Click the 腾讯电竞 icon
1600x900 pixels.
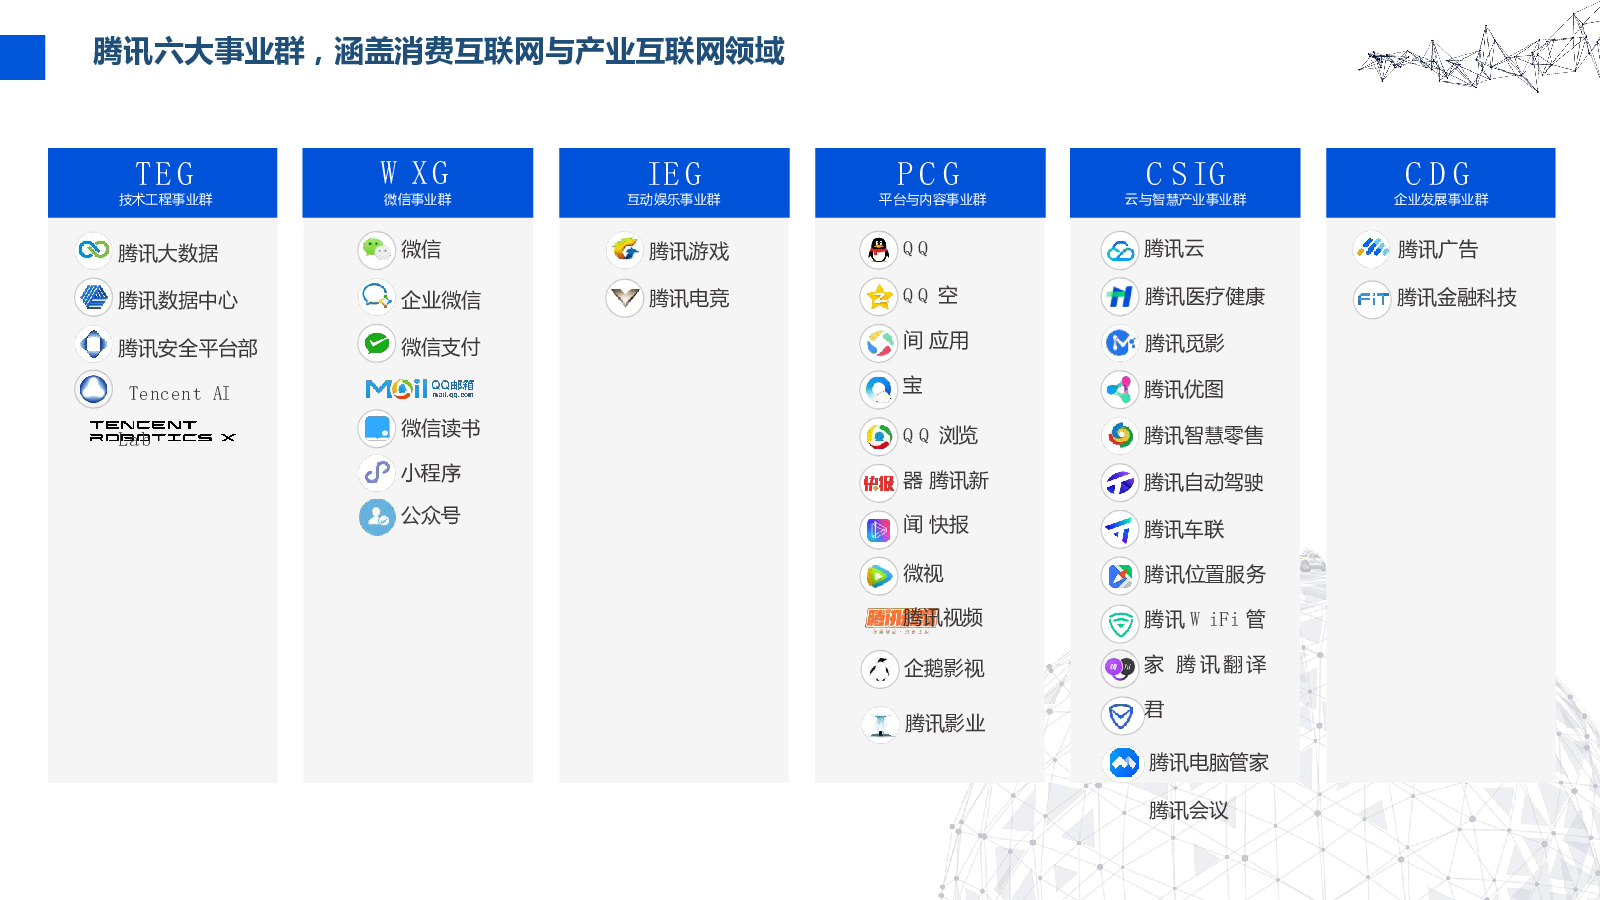click(625, 298)
